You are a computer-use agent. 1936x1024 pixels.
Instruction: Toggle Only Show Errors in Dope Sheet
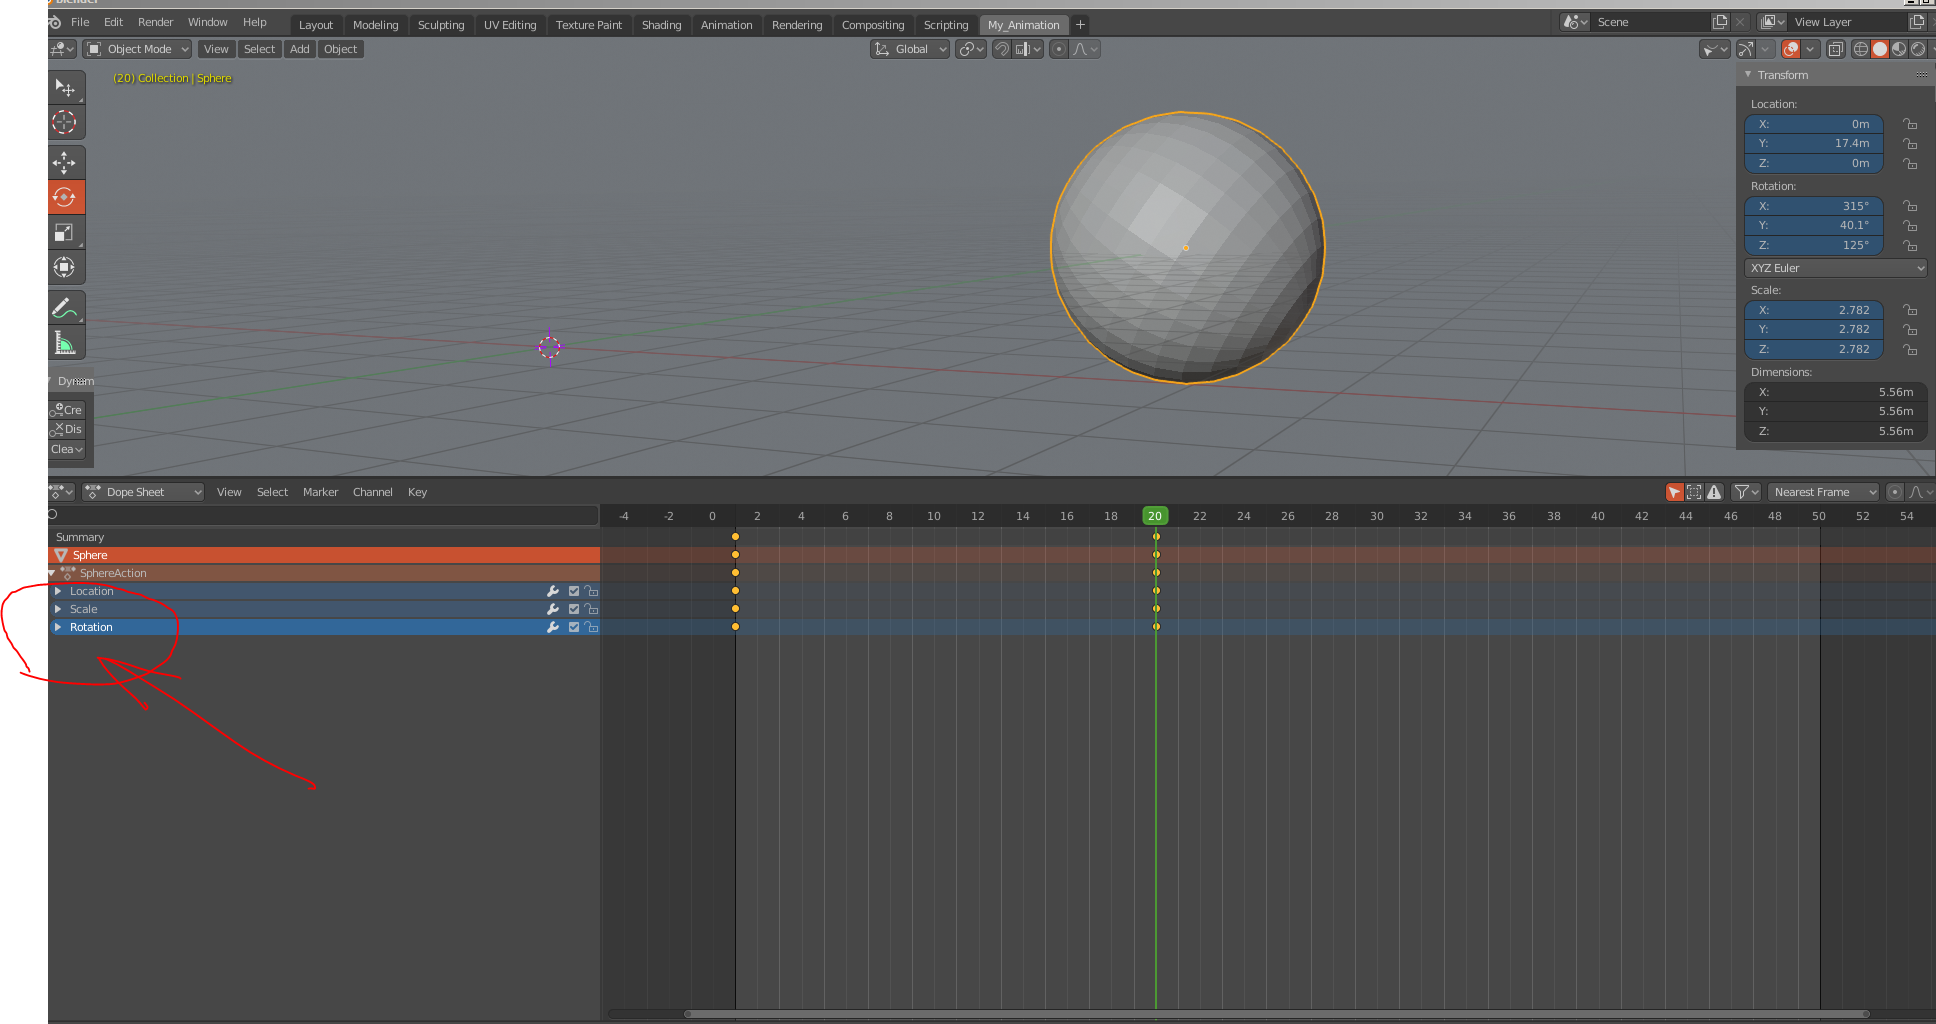pos(1714,492)
